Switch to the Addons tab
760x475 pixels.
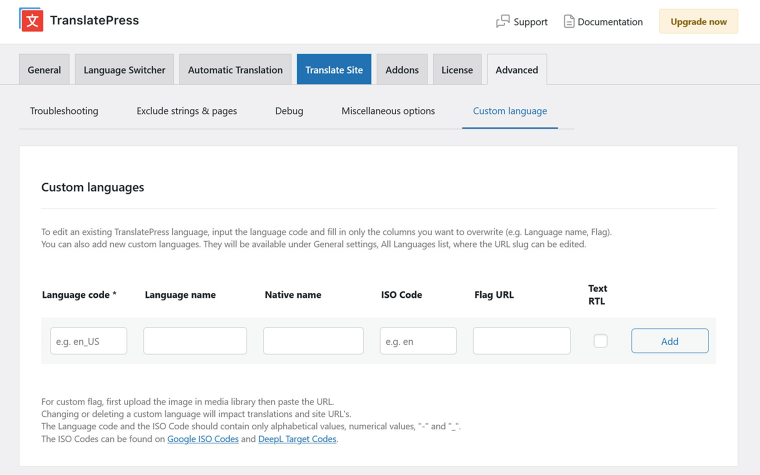(x=402, y=69)
